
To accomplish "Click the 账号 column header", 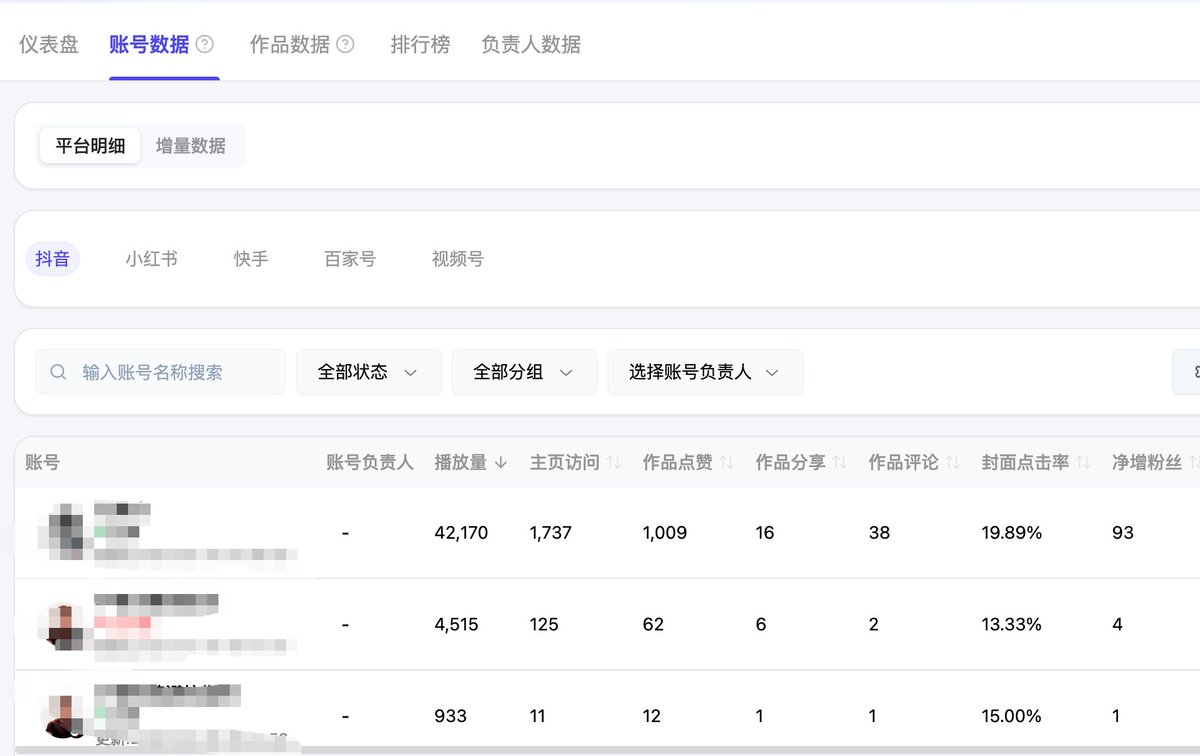I will (42, 463).
